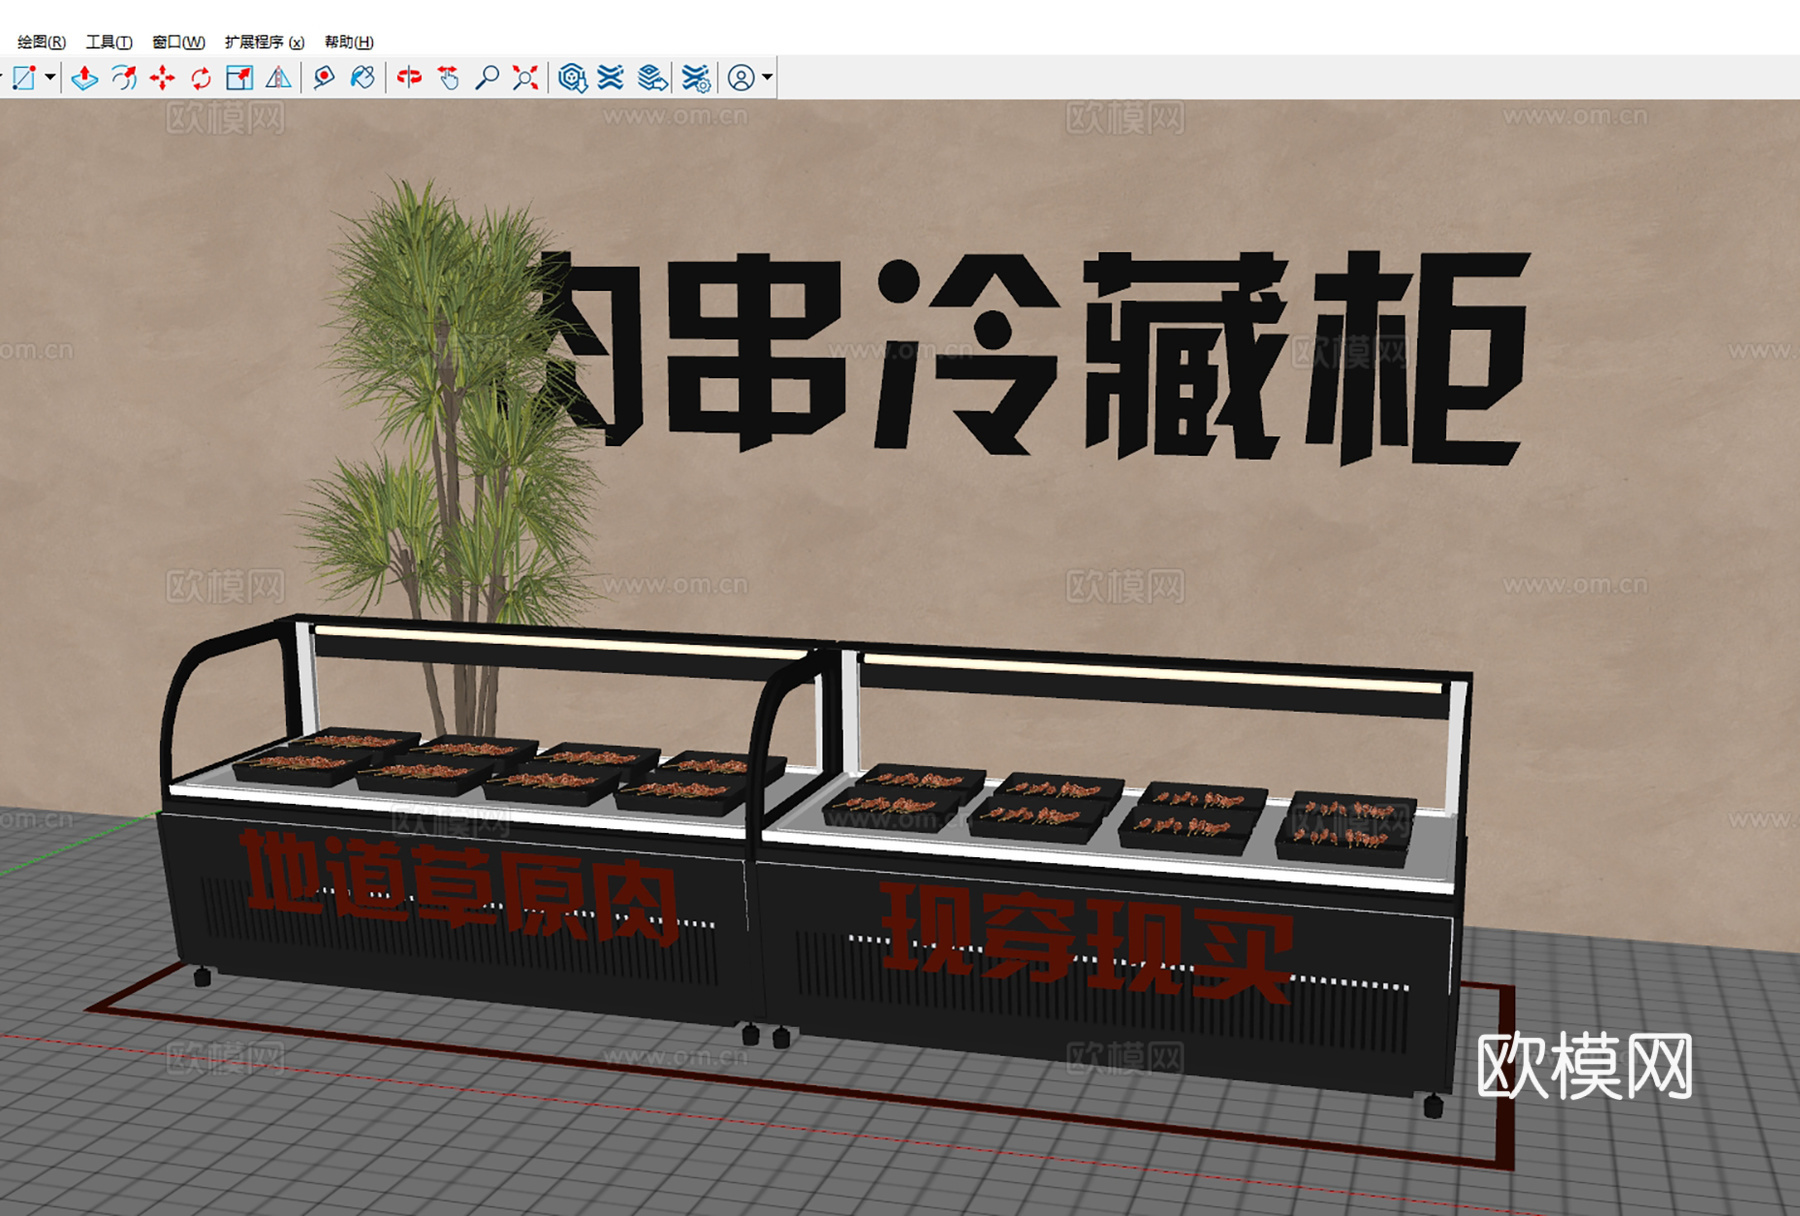Image resolution: width=1800 pixels, height=1216 pixels.
Task: Select the Move tool
Action: [x=162, y=78]
